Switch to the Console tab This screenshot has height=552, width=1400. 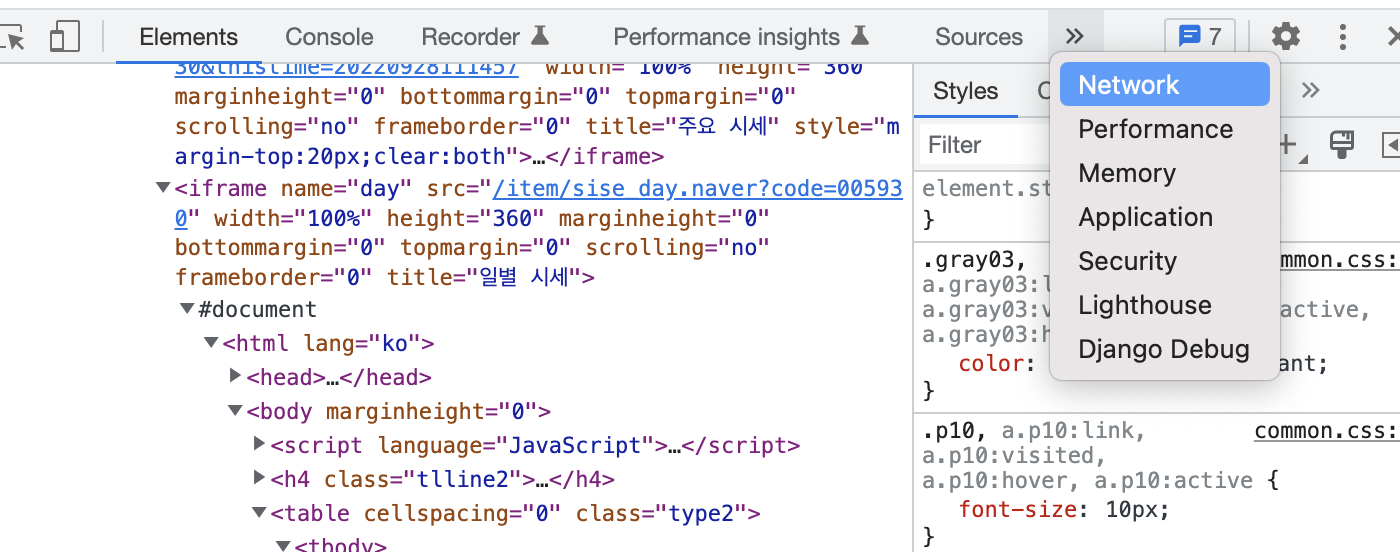coord(329,37)
